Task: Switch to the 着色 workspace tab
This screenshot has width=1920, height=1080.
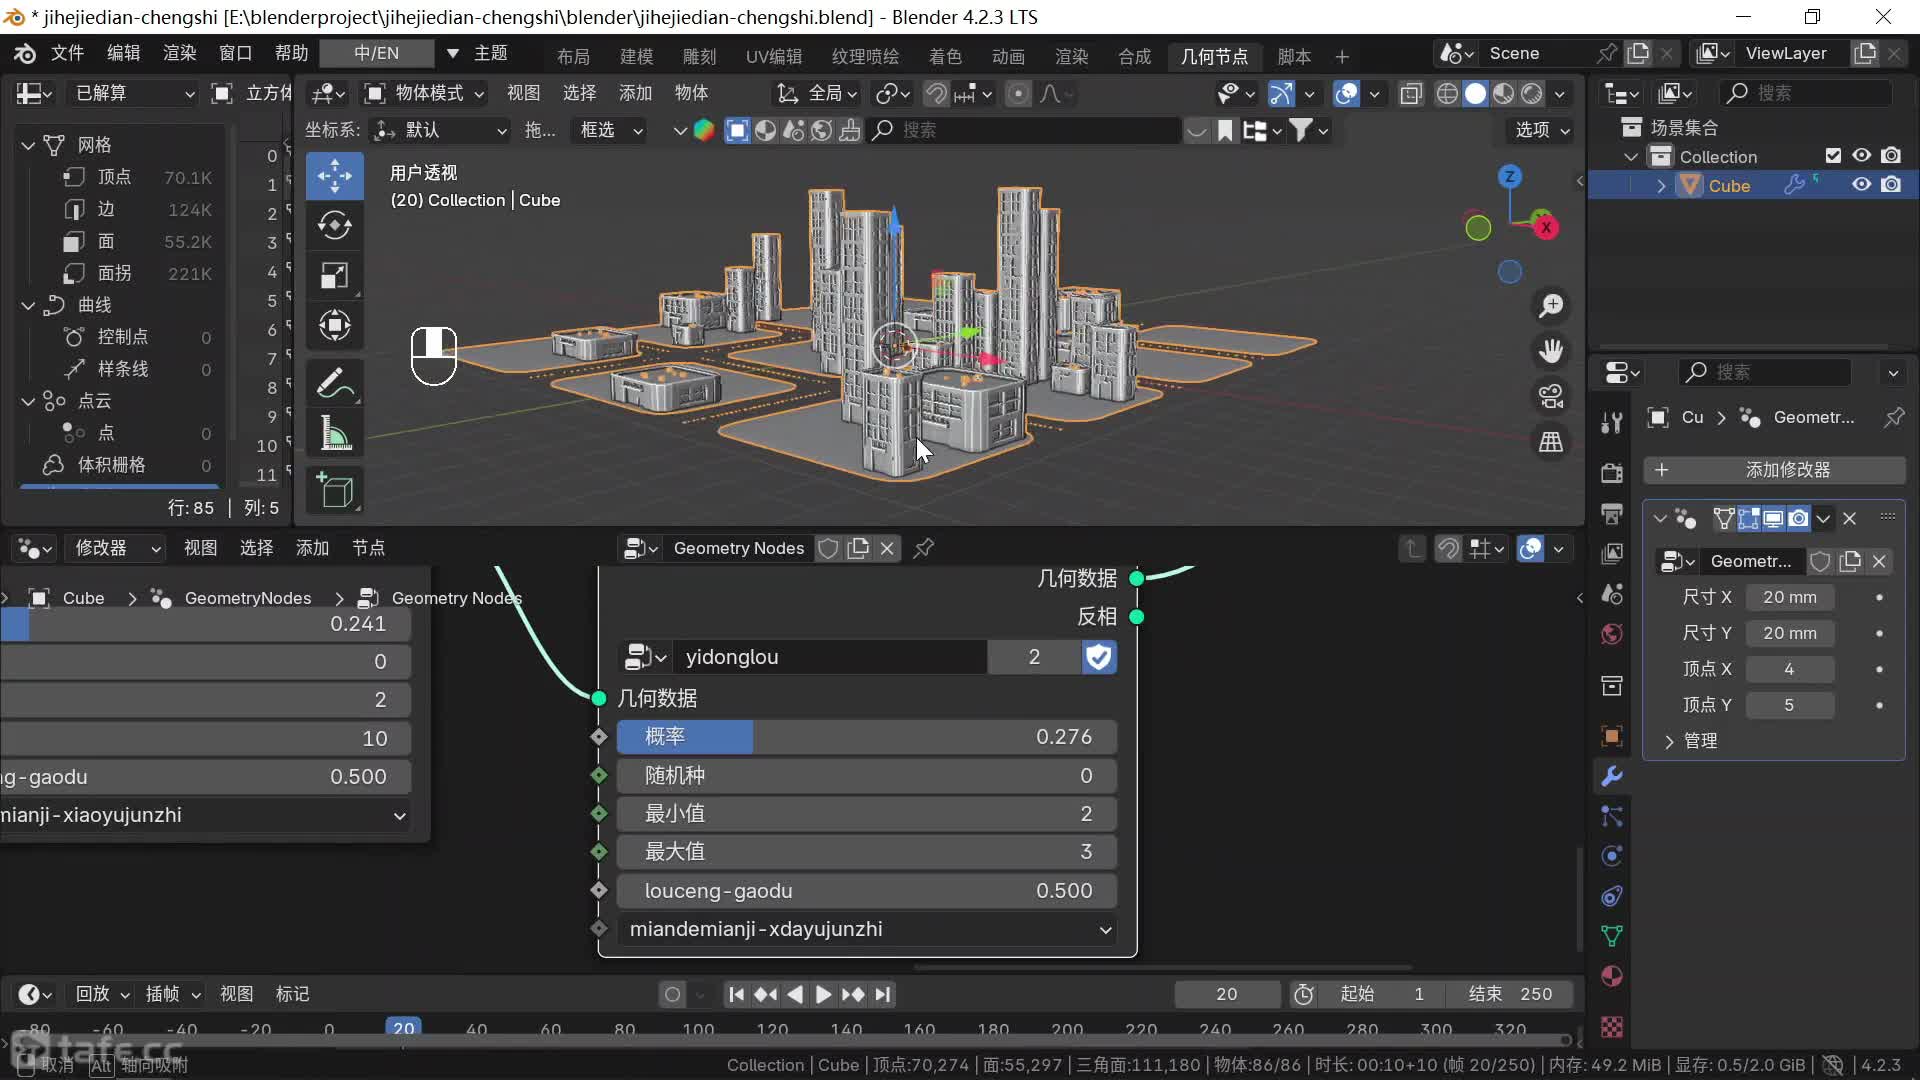Action: point(944,56)
